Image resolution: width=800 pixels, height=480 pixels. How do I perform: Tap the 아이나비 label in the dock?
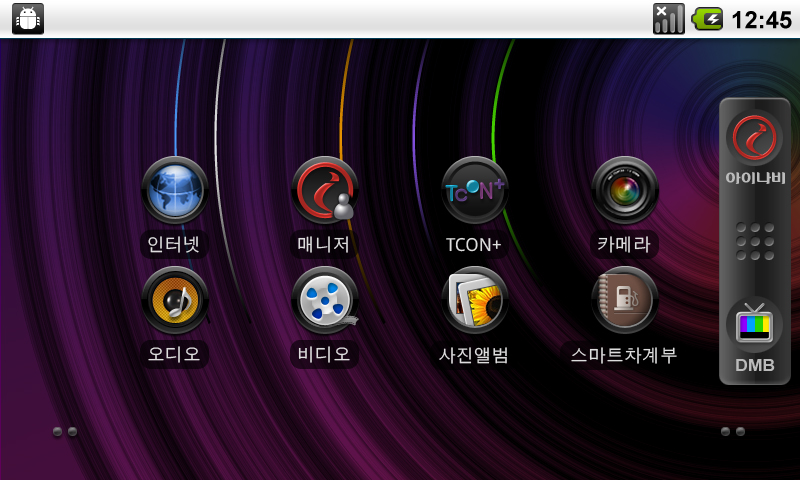756,178
